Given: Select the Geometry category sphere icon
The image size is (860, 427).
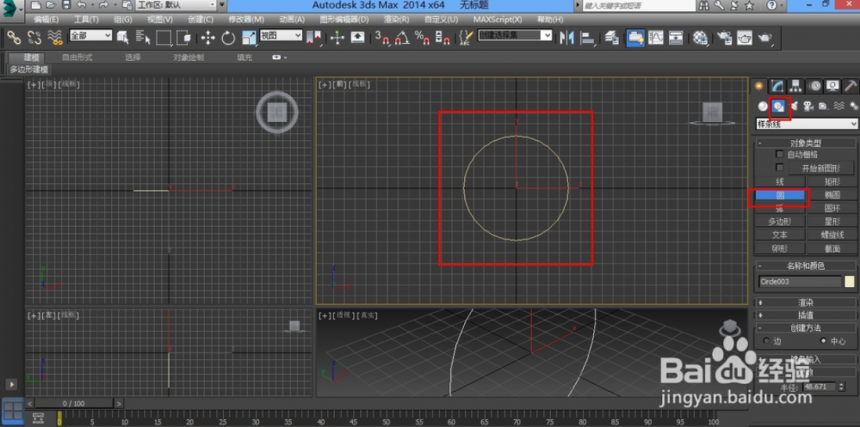Looking at the screenshot, I should click(762, 106).
